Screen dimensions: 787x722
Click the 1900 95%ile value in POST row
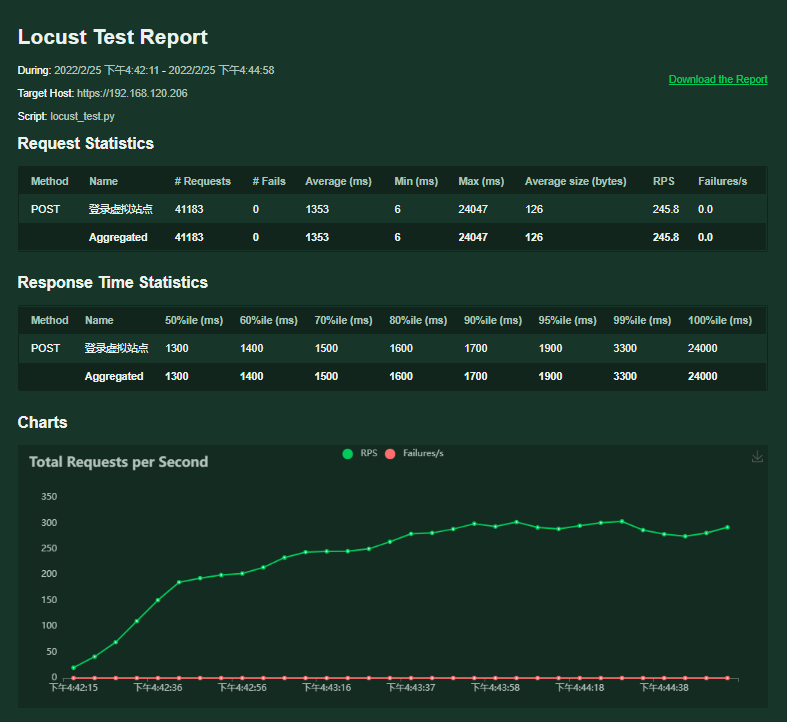pos(550,348)
